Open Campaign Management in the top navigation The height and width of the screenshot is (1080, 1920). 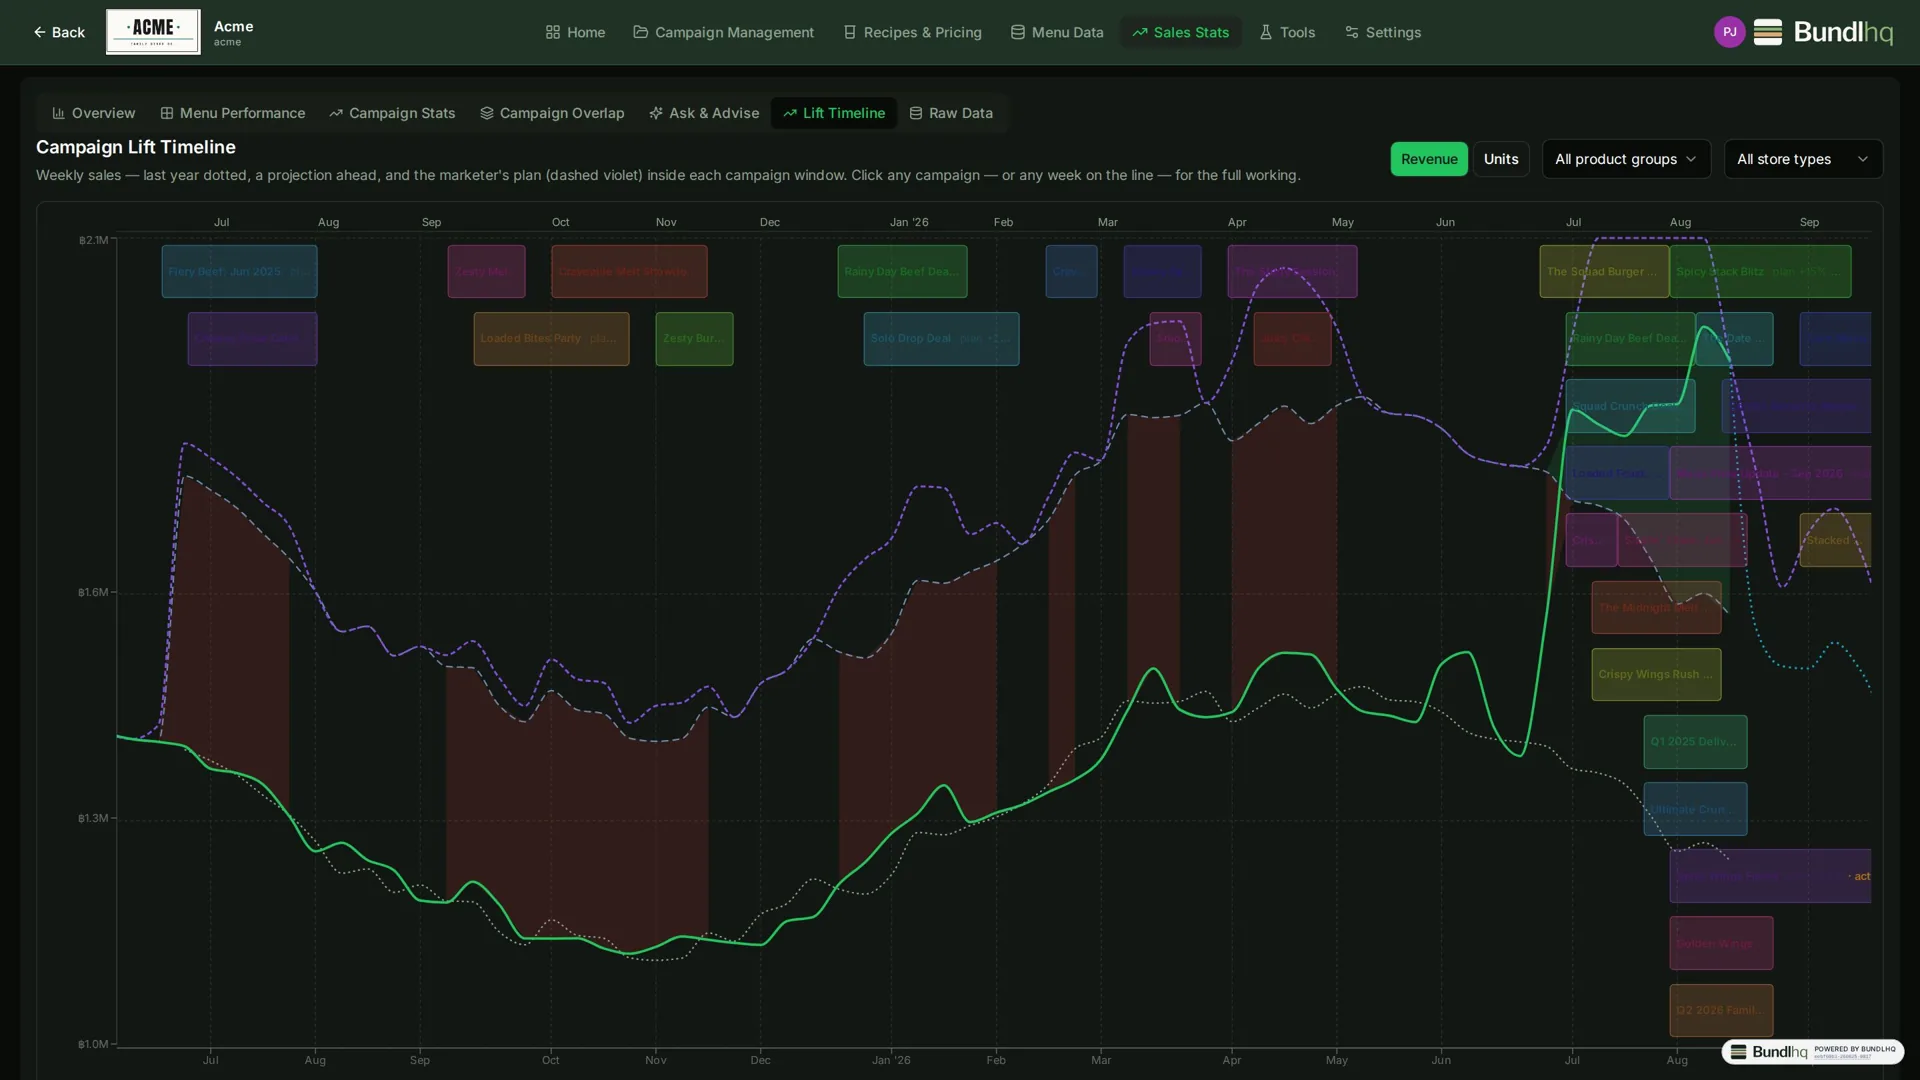(x=723, y=32)
